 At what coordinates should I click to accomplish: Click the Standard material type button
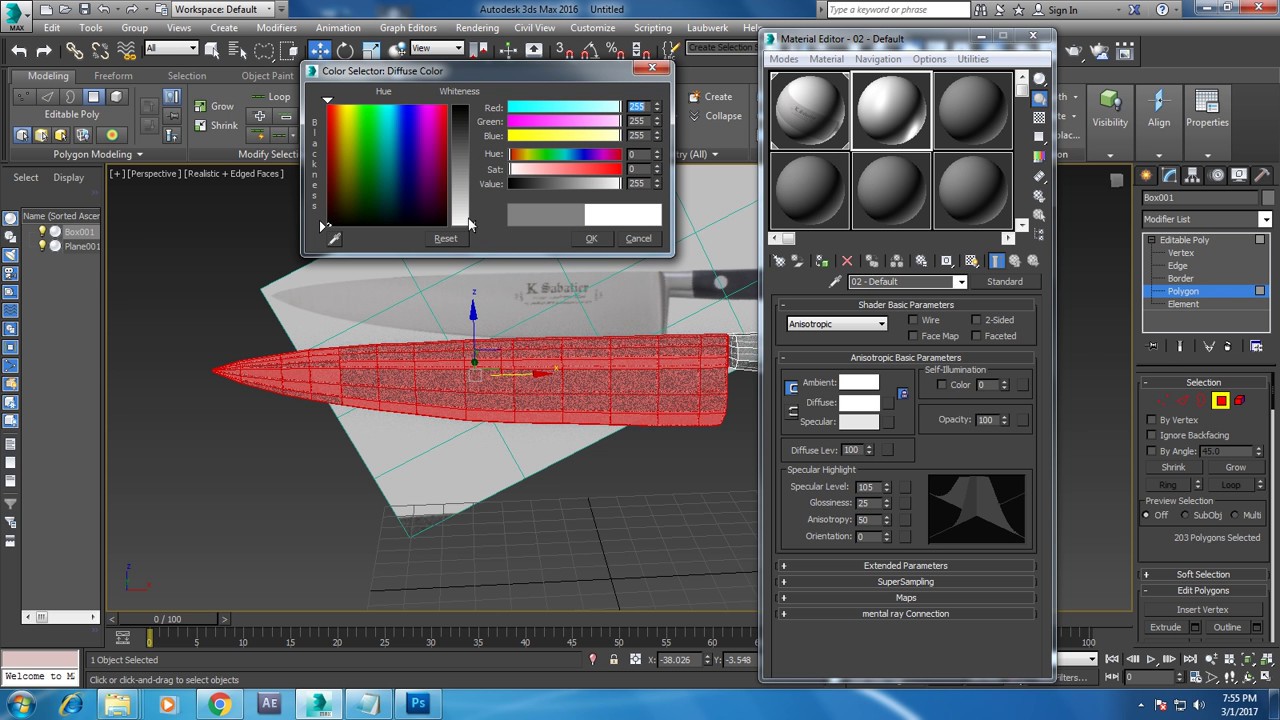1005,282
